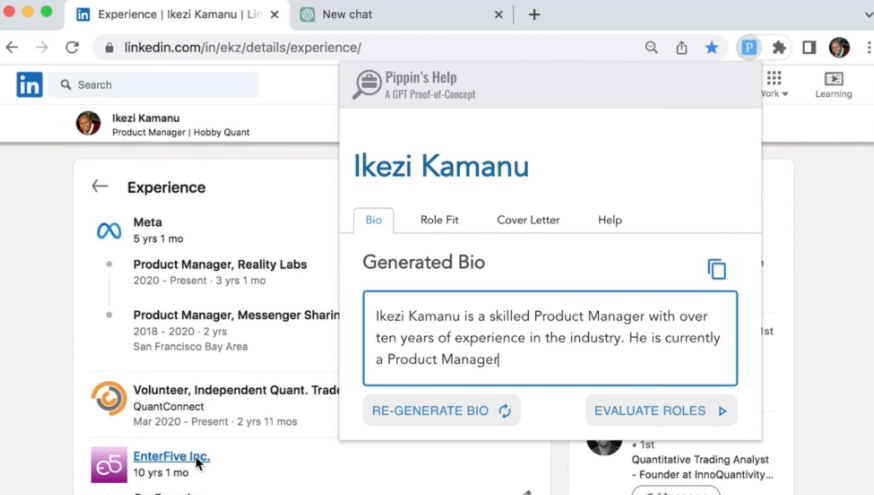The height and width of the screenshot is (495, 874).
Task: Open the Learning icon in LinkedIn nav
Action: pos(833,85)
